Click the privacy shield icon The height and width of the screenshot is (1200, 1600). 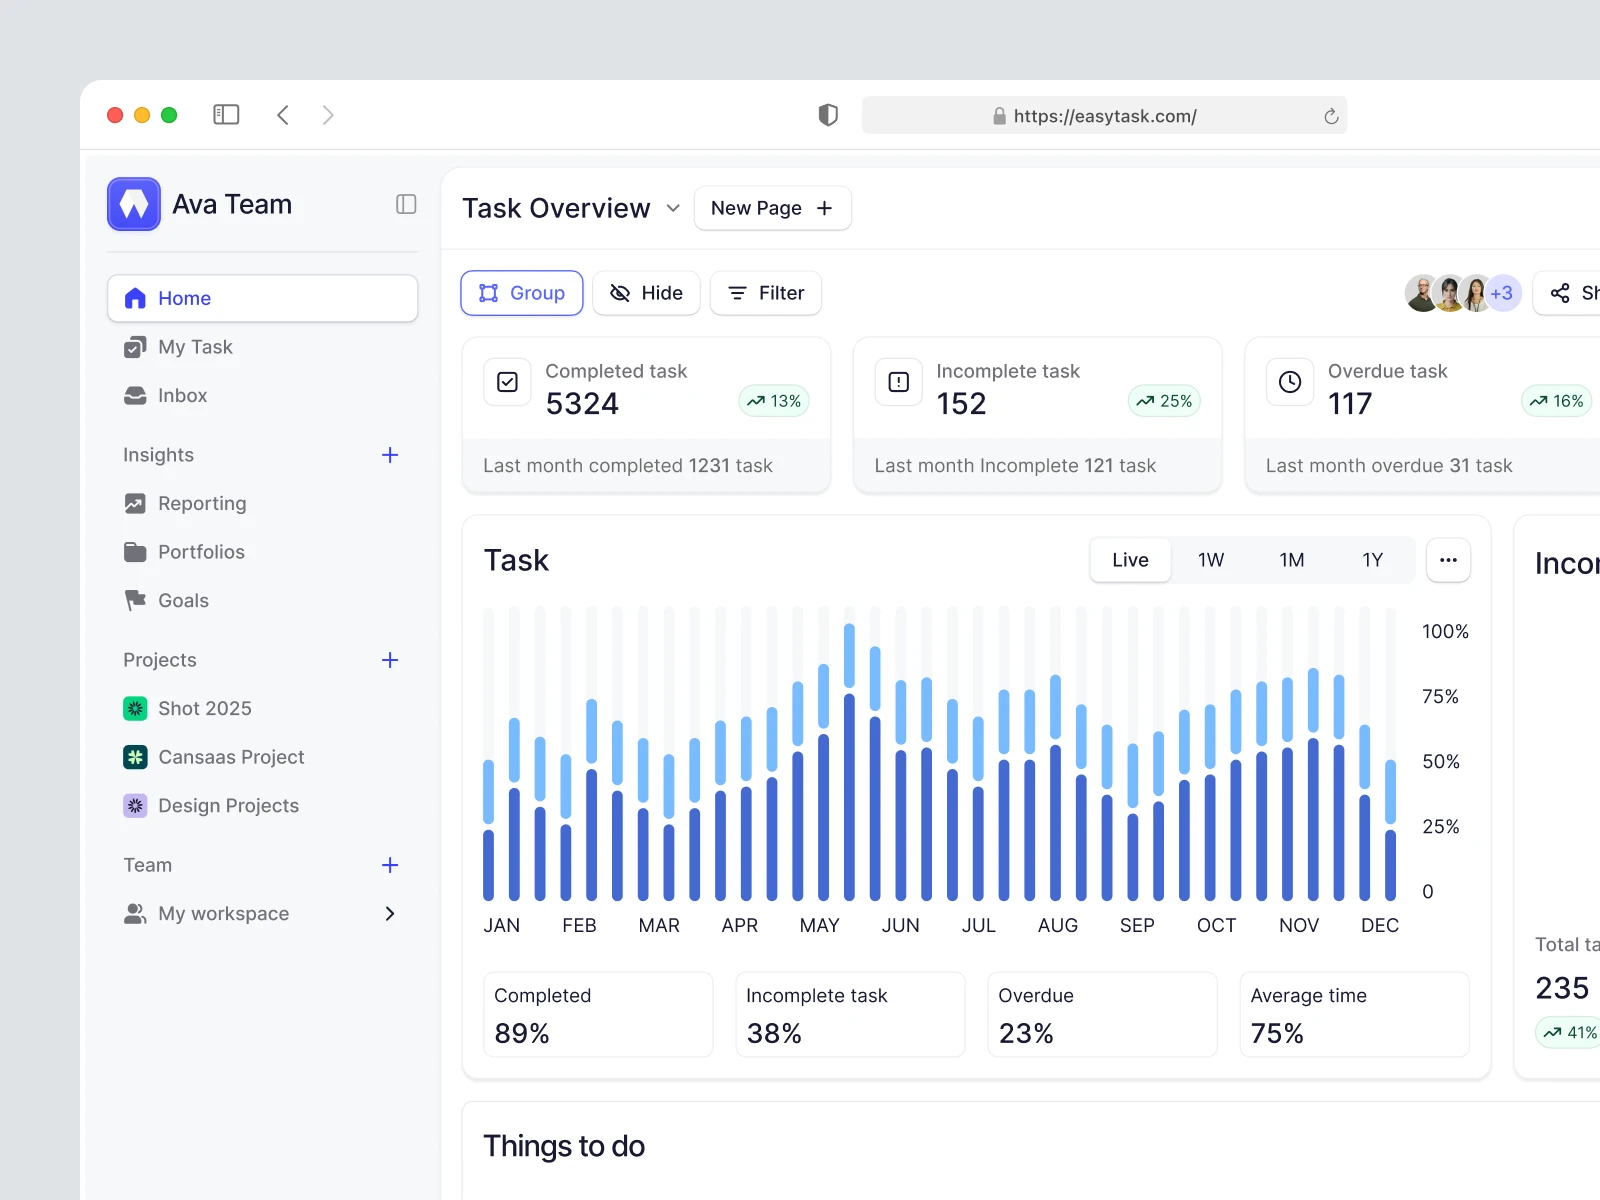828,115
